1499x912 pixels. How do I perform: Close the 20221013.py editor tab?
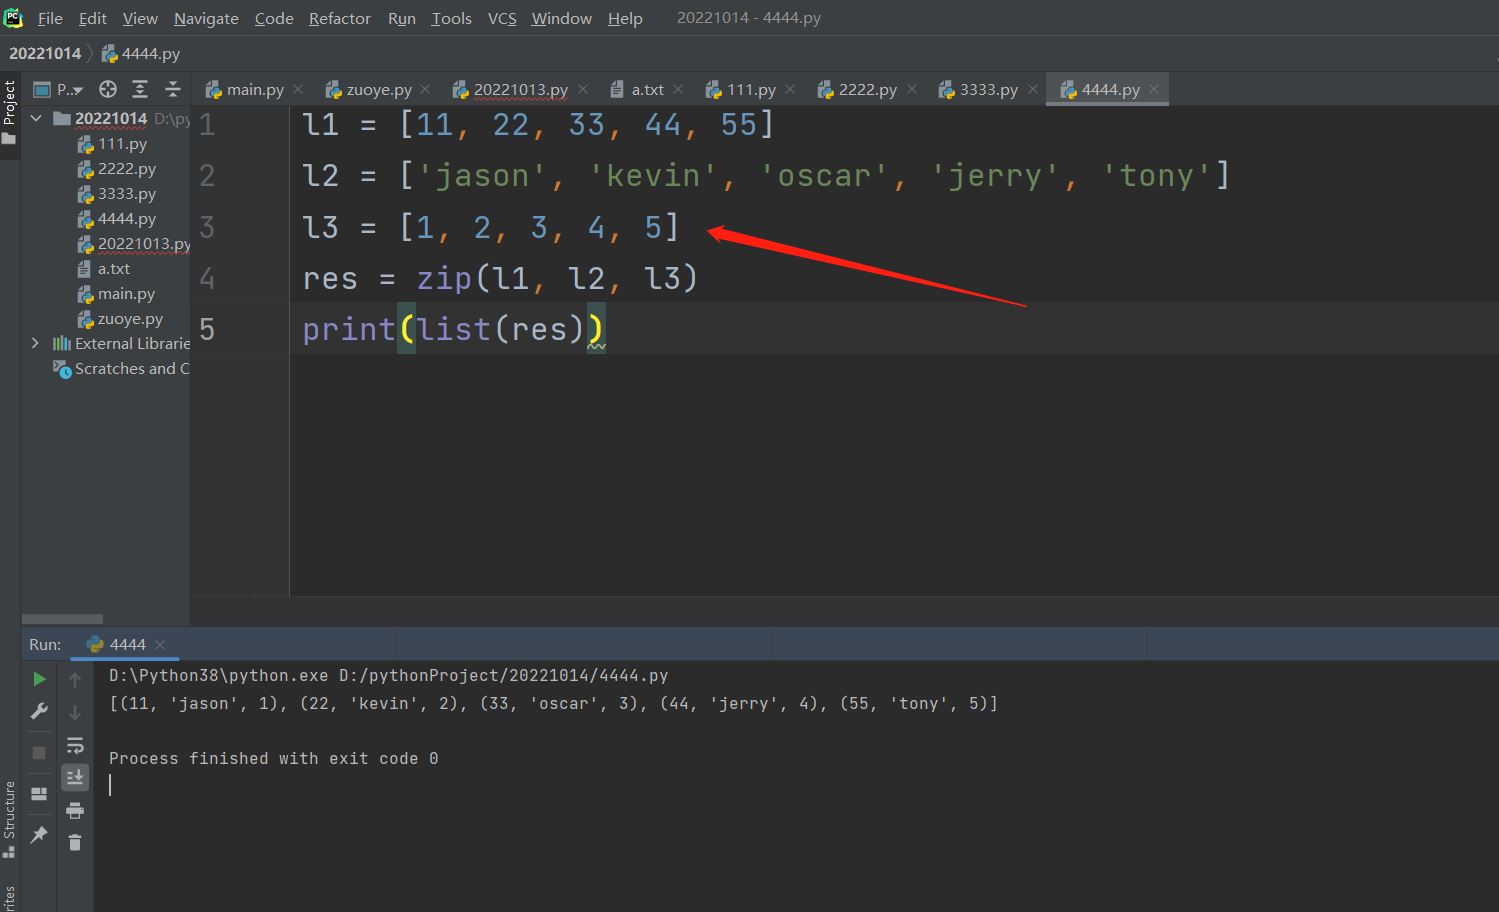(x=583, y=89)
